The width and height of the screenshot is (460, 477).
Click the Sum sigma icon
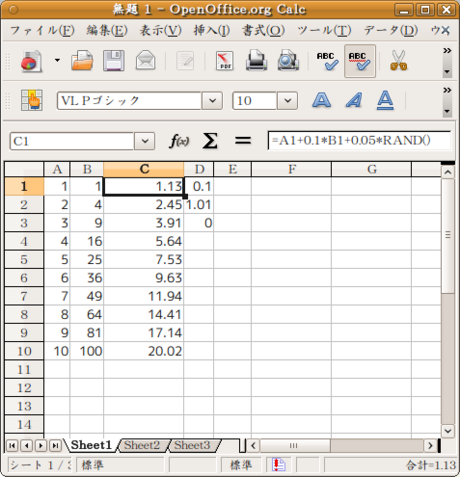(x=210, y=141)
